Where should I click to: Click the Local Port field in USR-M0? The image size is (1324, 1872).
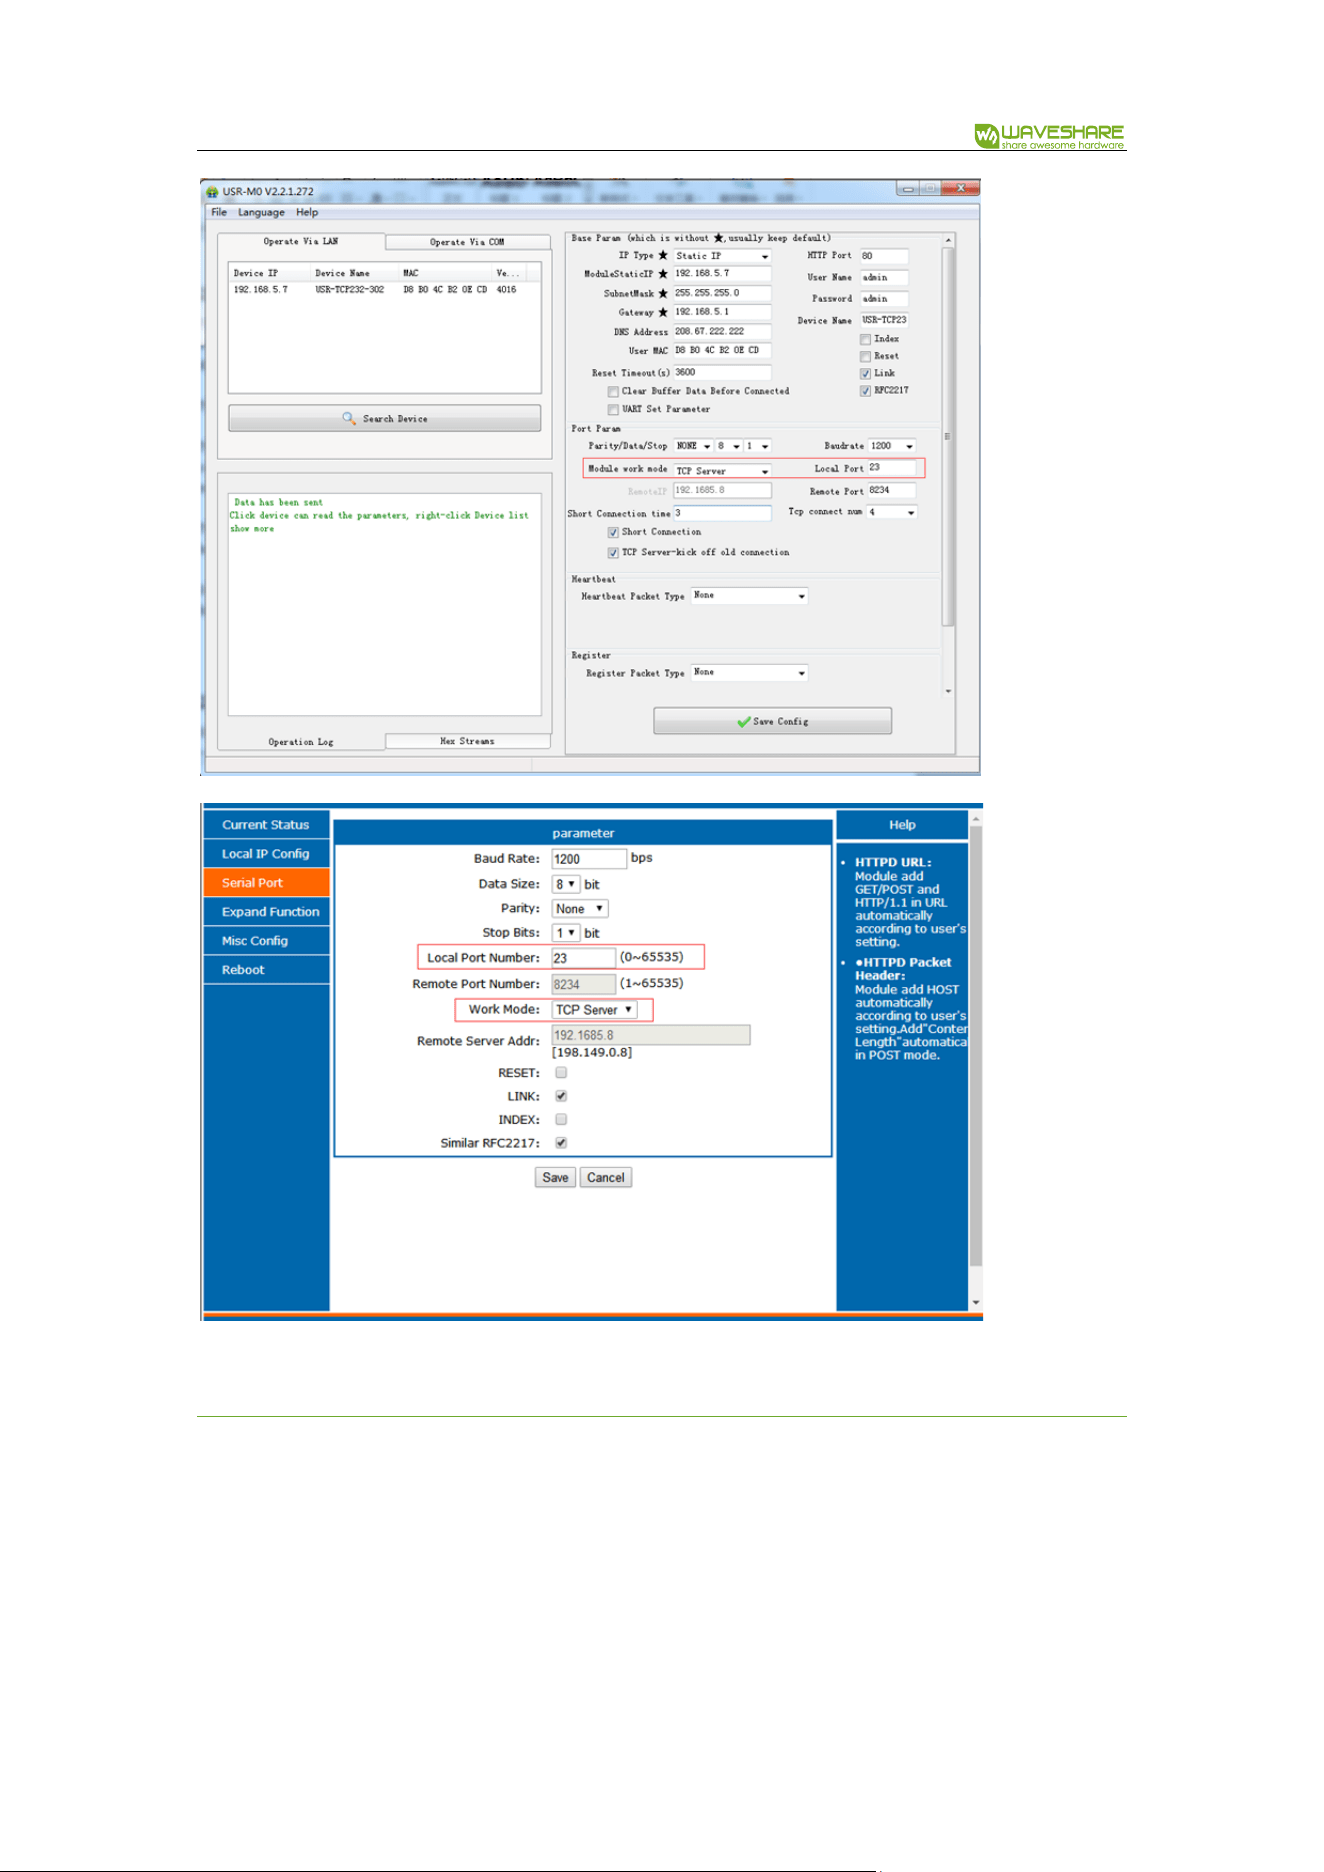coord(891,468)
